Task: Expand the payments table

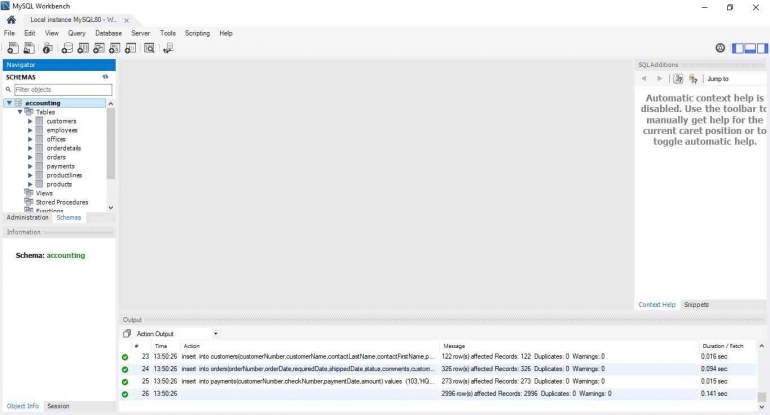Action: point(30,166)
